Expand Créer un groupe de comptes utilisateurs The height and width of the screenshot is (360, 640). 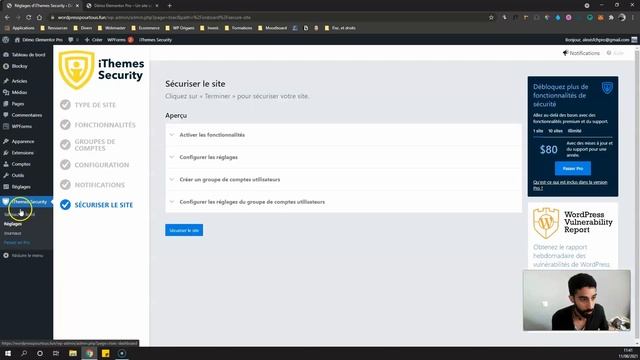(x=343, y=180)
